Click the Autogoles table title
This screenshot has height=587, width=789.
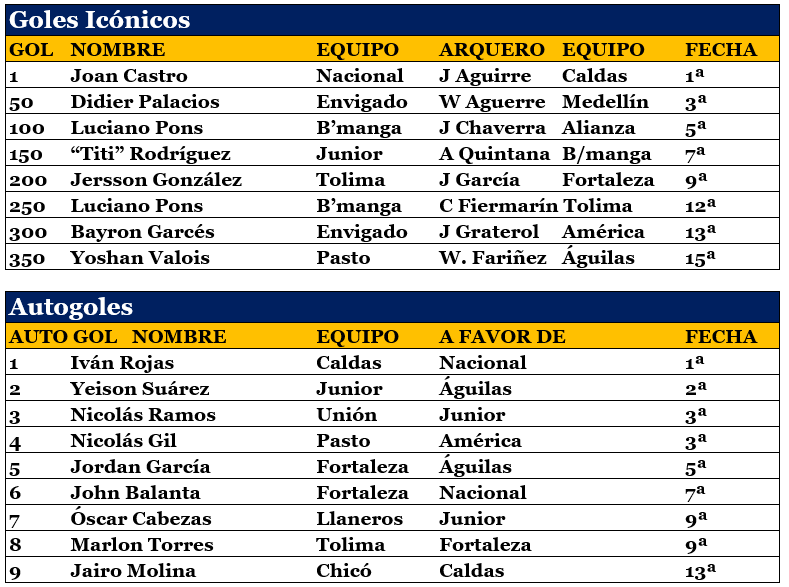[x=70, y=306]
